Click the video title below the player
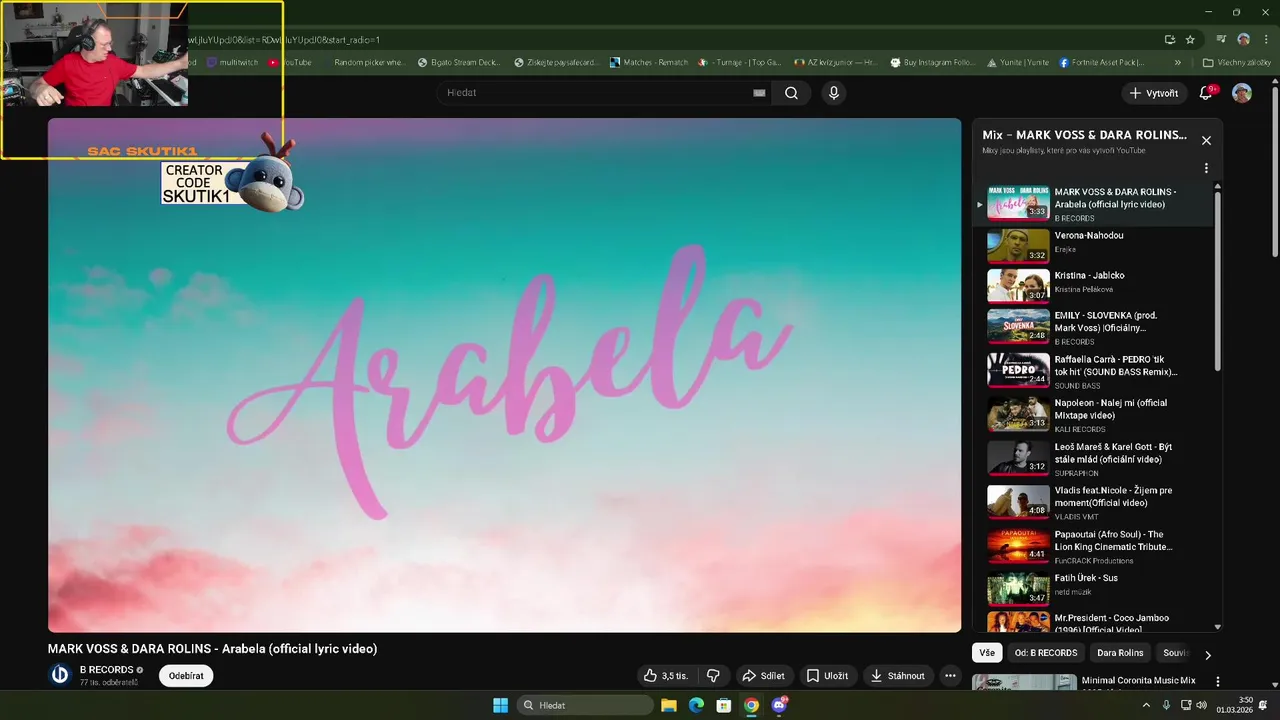This screenshot has width=1280, height=720. coord(212,649)
